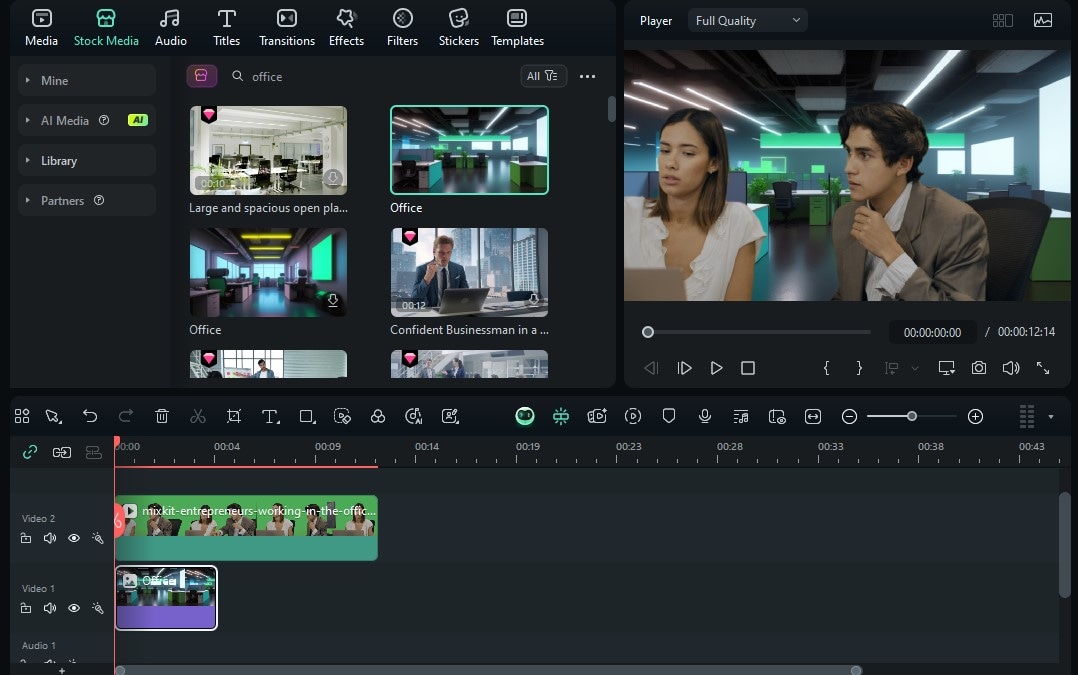
Task: Hide the Video 2 track with eye icon
Action: [x=74, y=538]
